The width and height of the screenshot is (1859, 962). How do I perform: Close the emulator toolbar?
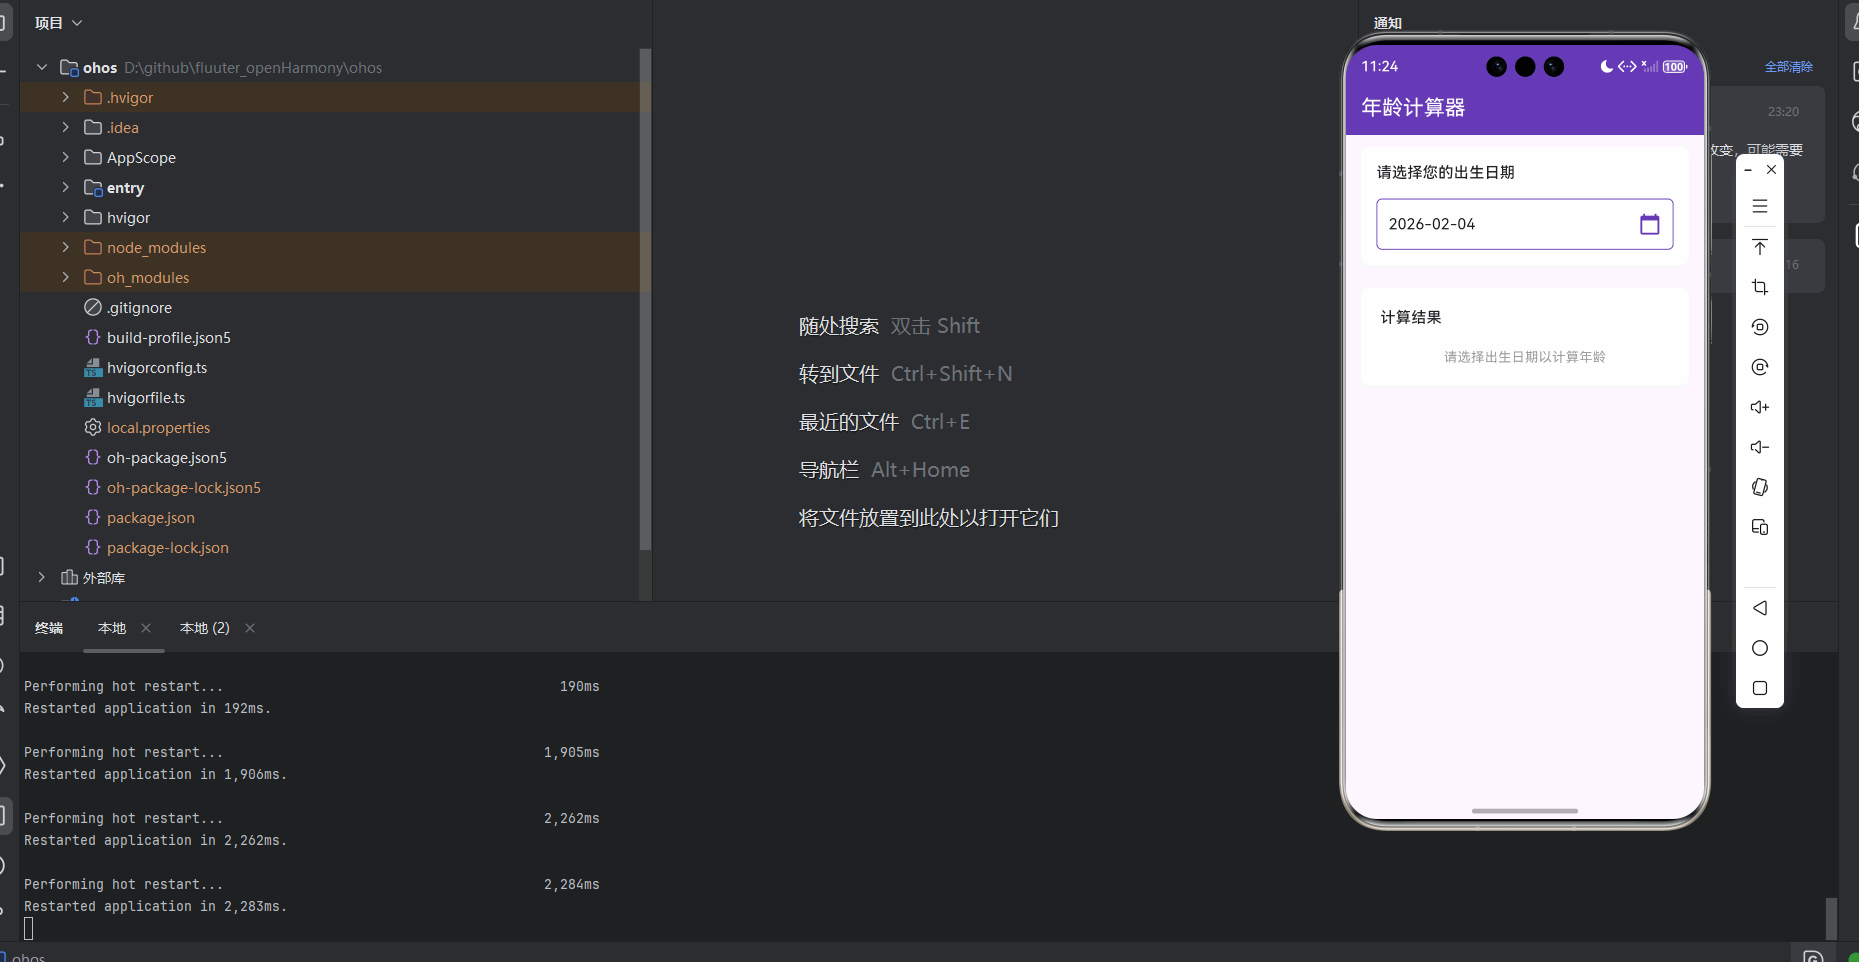tap(1771, 170)
